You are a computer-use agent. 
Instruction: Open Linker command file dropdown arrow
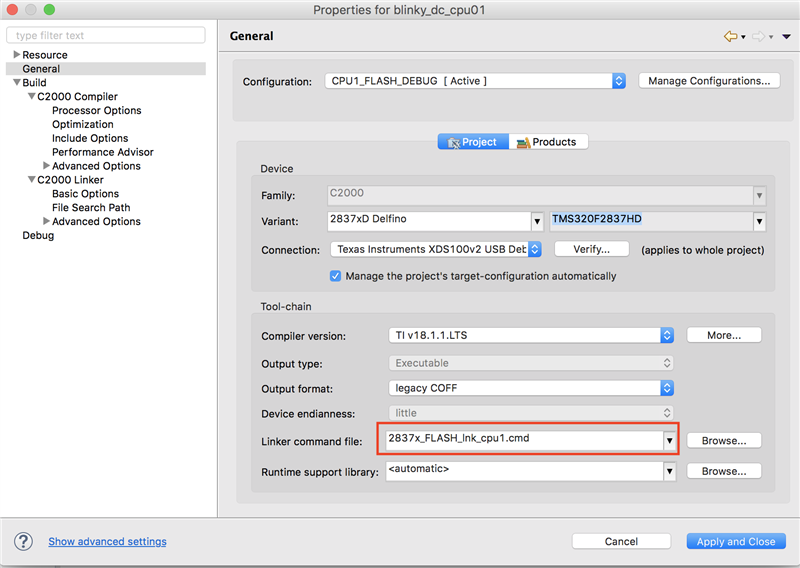click(x=669, y=440)
